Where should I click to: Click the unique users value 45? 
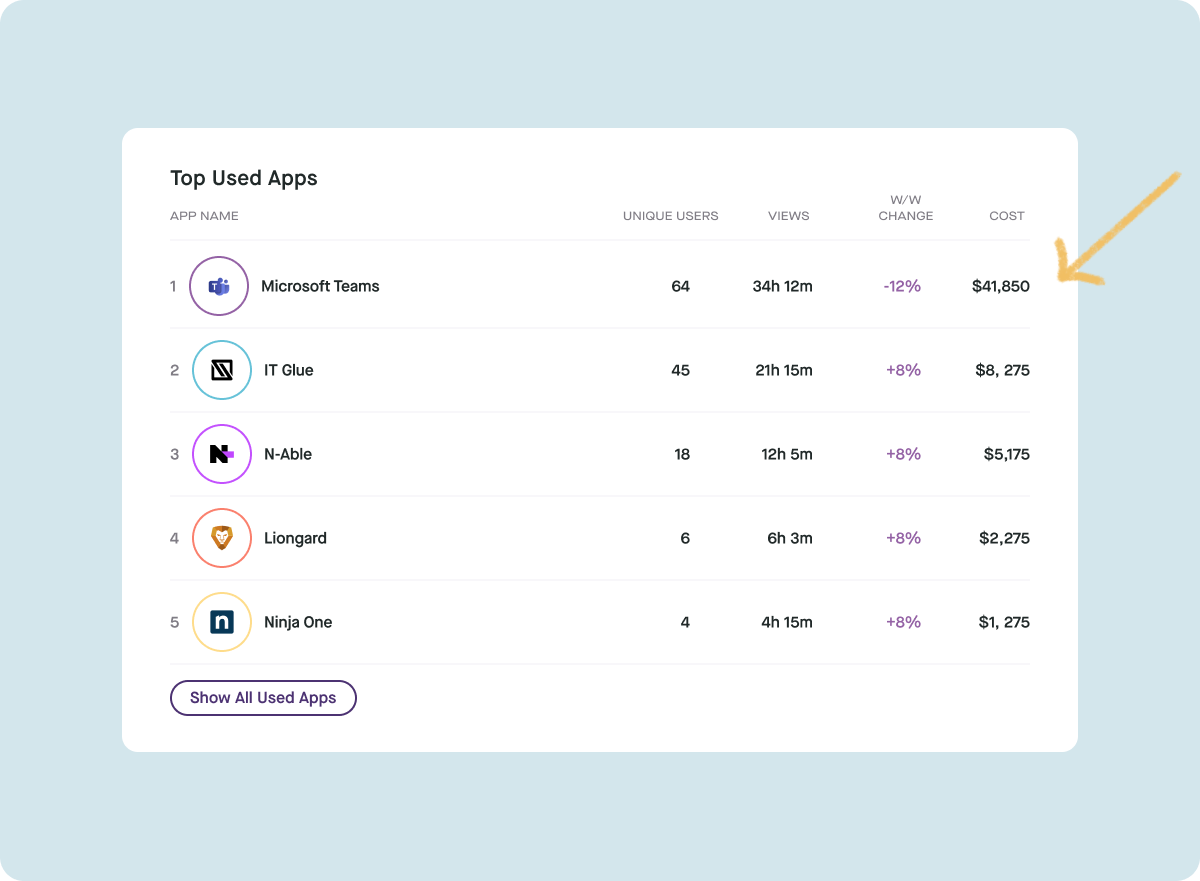pos(681,370)
